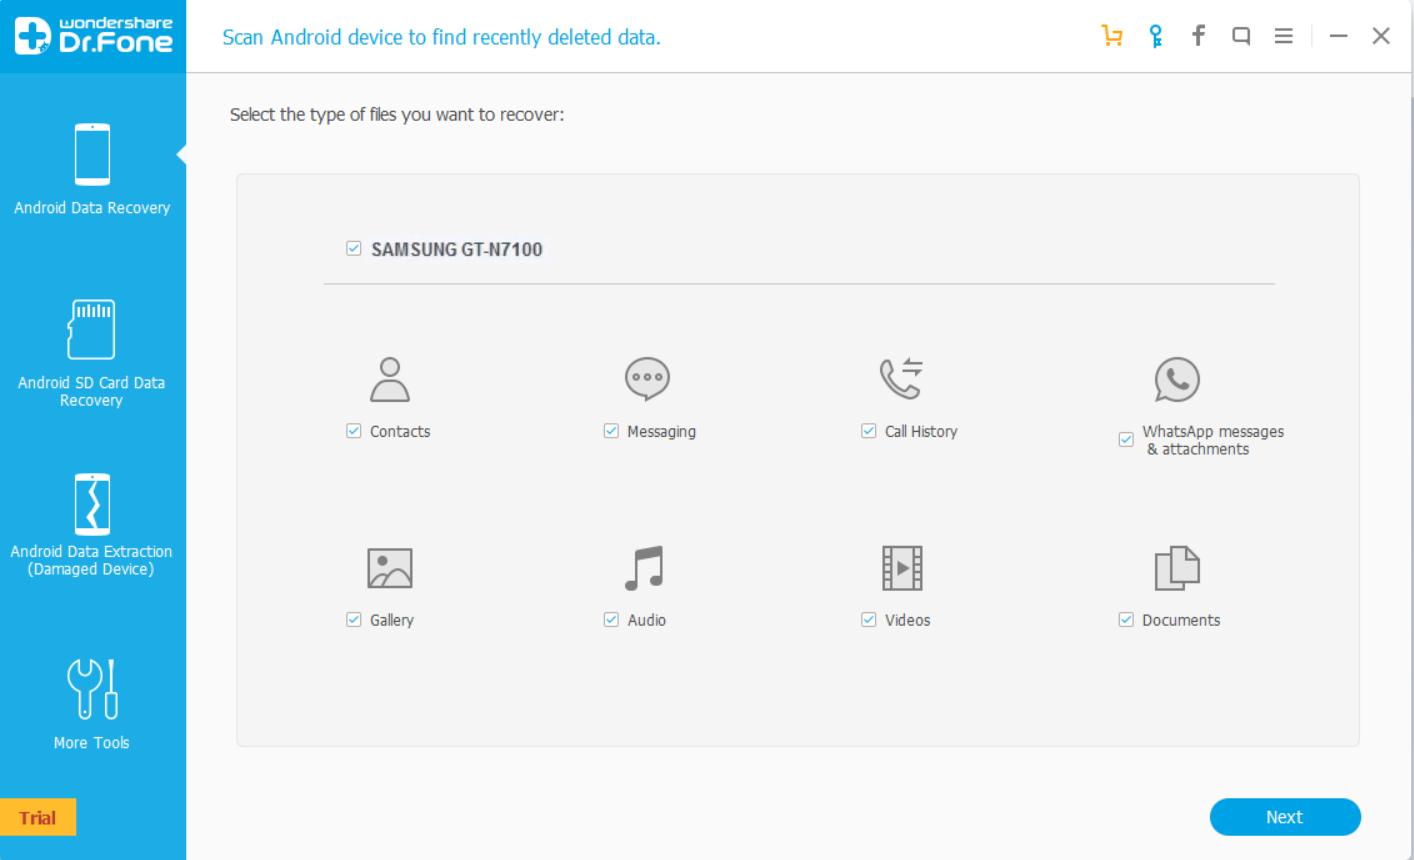Click the Audio music note icon
1414x860 pixels.
(644, 568)
